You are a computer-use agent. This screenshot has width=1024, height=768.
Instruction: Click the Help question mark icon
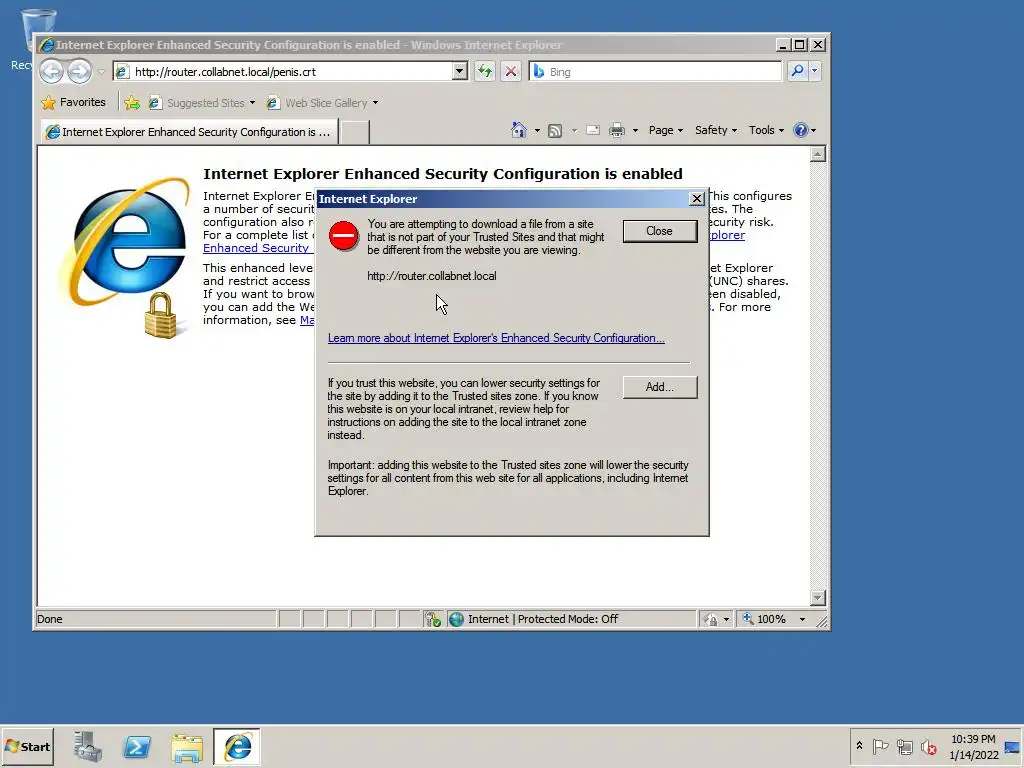coord(801,130)
